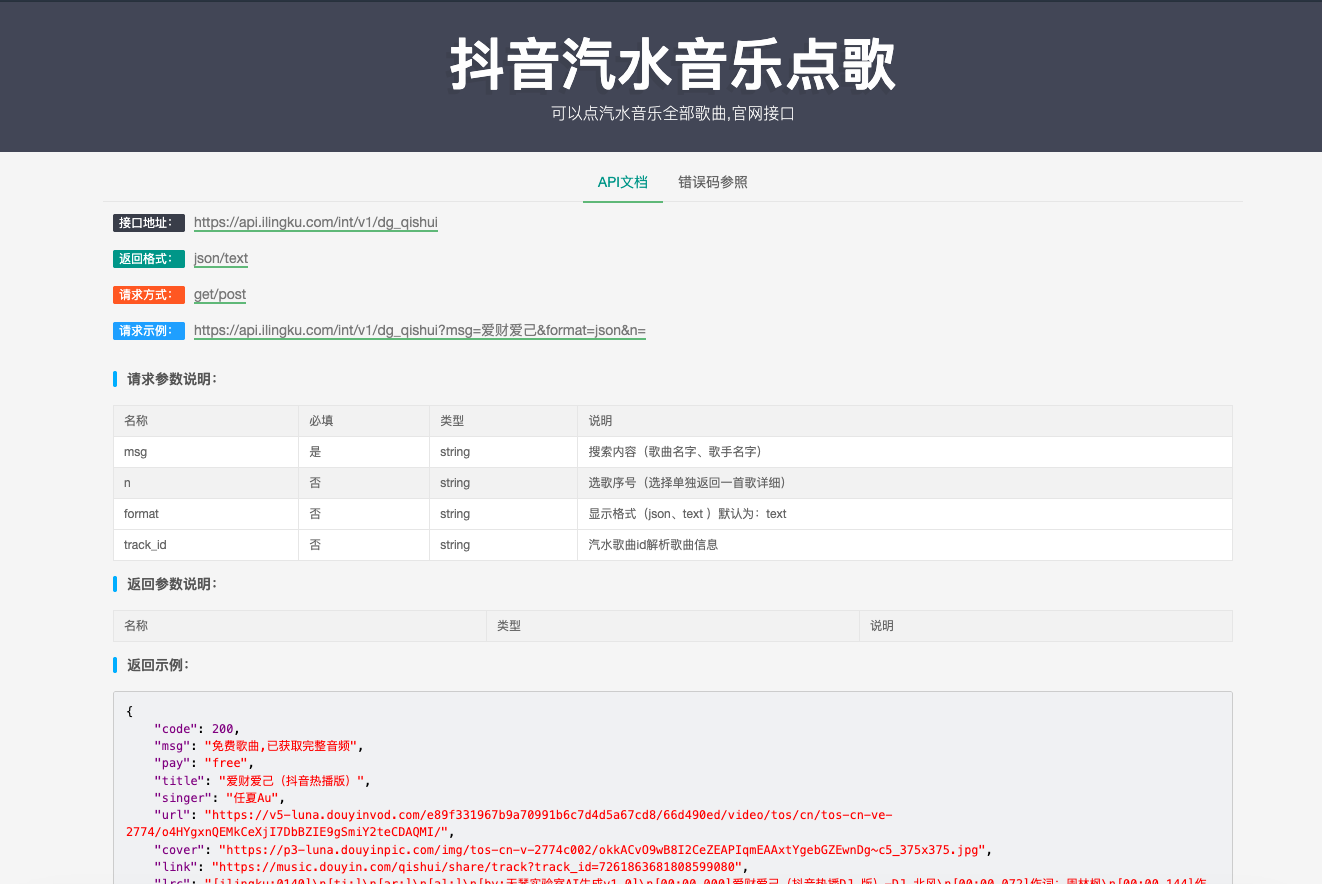Click the https://api.ilingku.com/int/v1/dg_qishui endpoint link
Viewport: 1322px width, 884px height.
click(316, 222)
